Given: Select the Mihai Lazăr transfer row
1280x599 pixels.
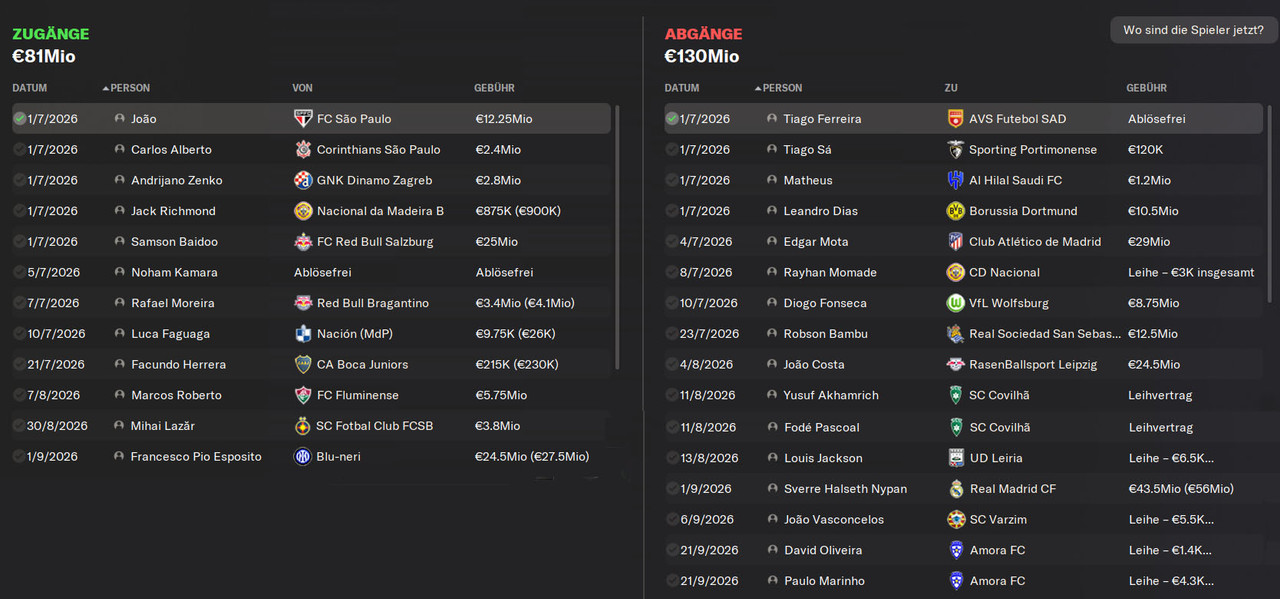Looking at the screenshot, I should coord(311,426).
